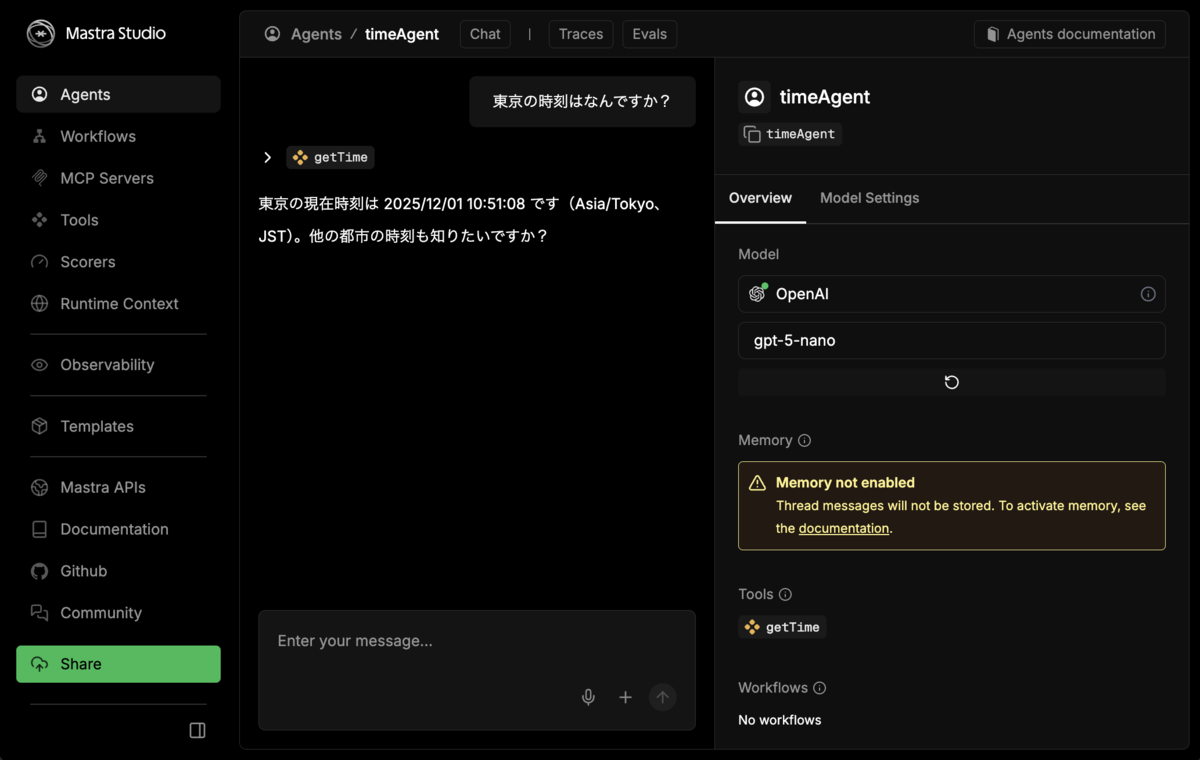Image resolution: width=1200 pixels, height=760 pixels.
Task: Open Runtime Context in the sidebar
Action: click(x=118, y=304)
